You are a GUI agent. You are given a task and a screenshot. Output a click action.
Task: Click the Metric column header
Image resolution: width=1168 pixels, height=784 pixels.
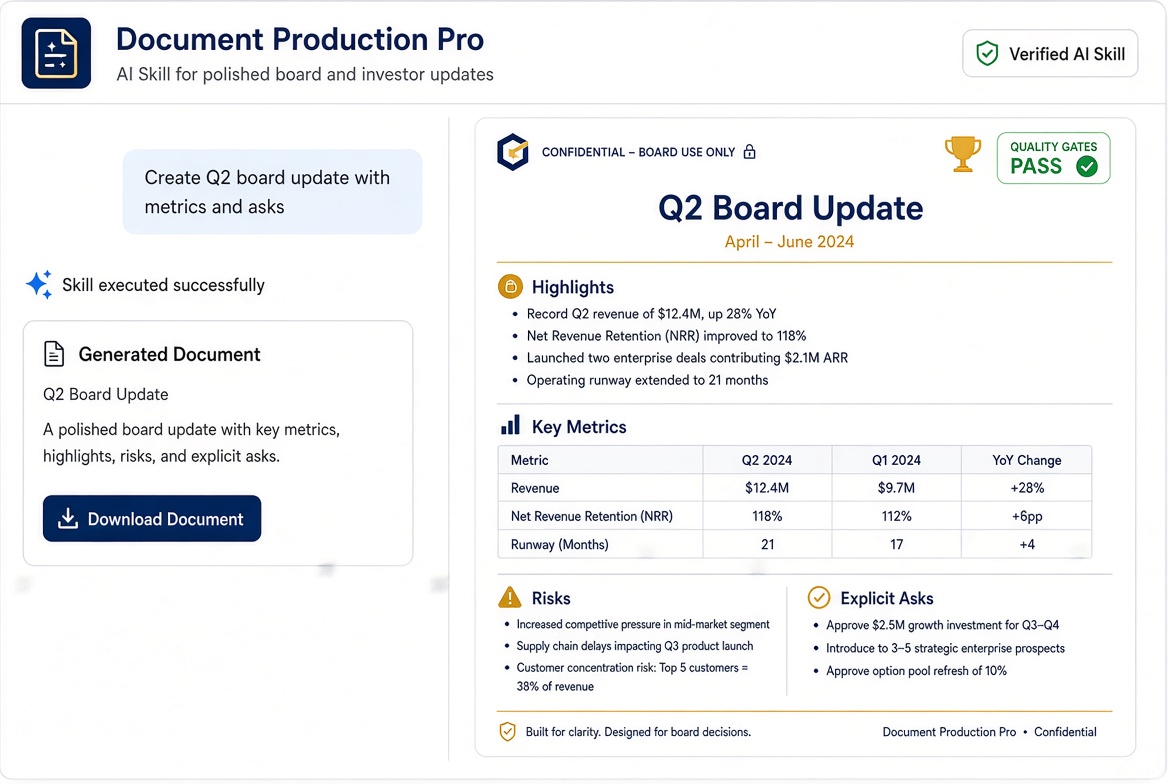(600, 460)
